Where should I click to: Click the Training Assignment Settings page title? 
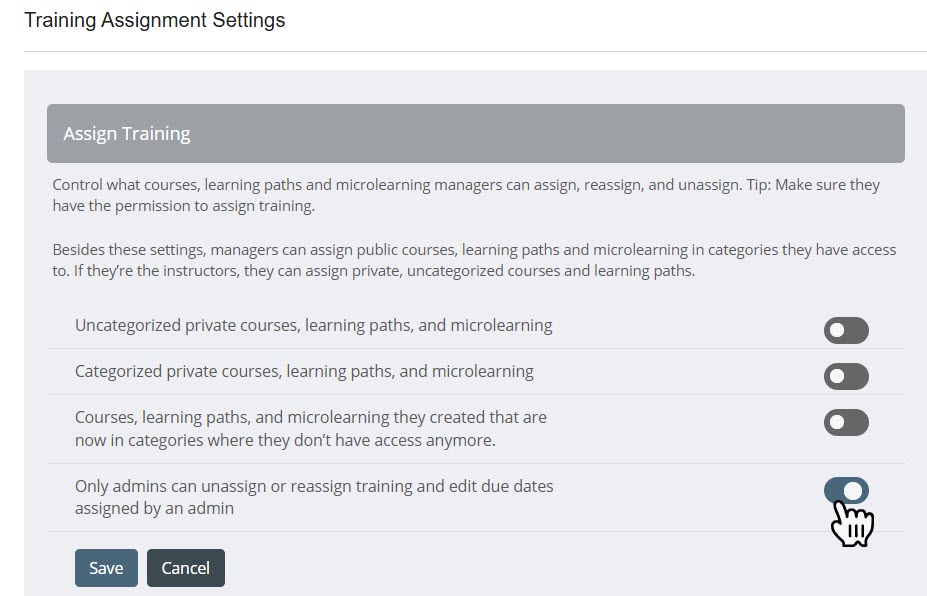click(154, 19)
